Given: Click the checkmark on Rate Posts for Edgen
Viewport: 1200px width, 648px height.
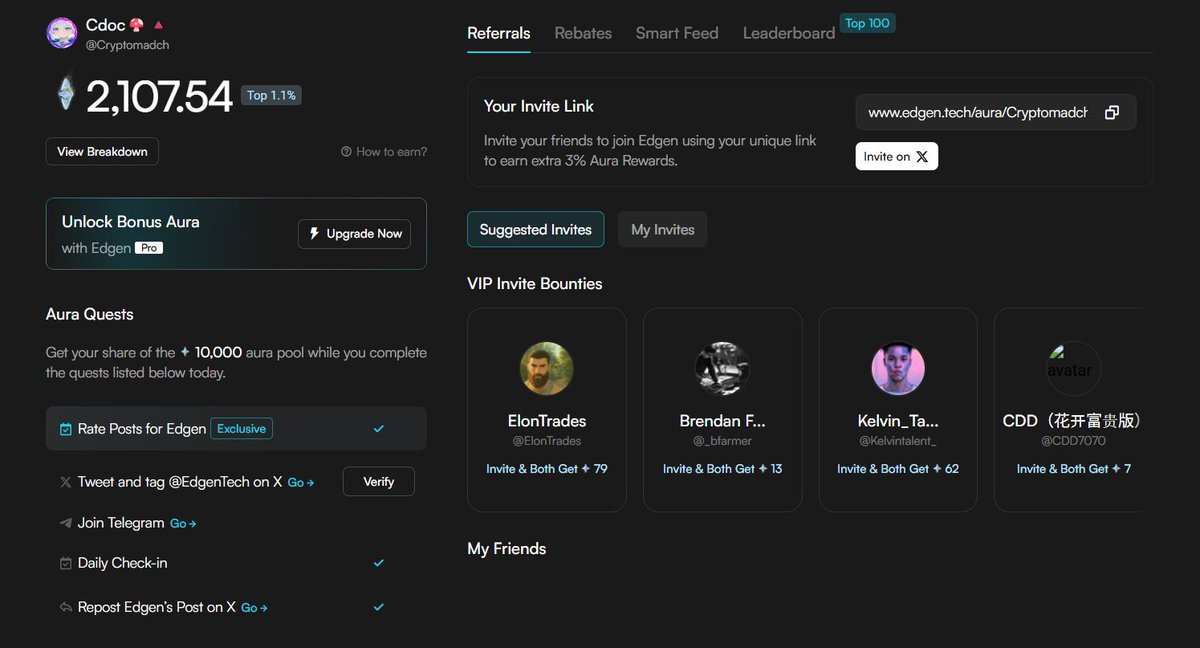Looking at the screenshot, I should pyautogui.click(x=379, y=429).
